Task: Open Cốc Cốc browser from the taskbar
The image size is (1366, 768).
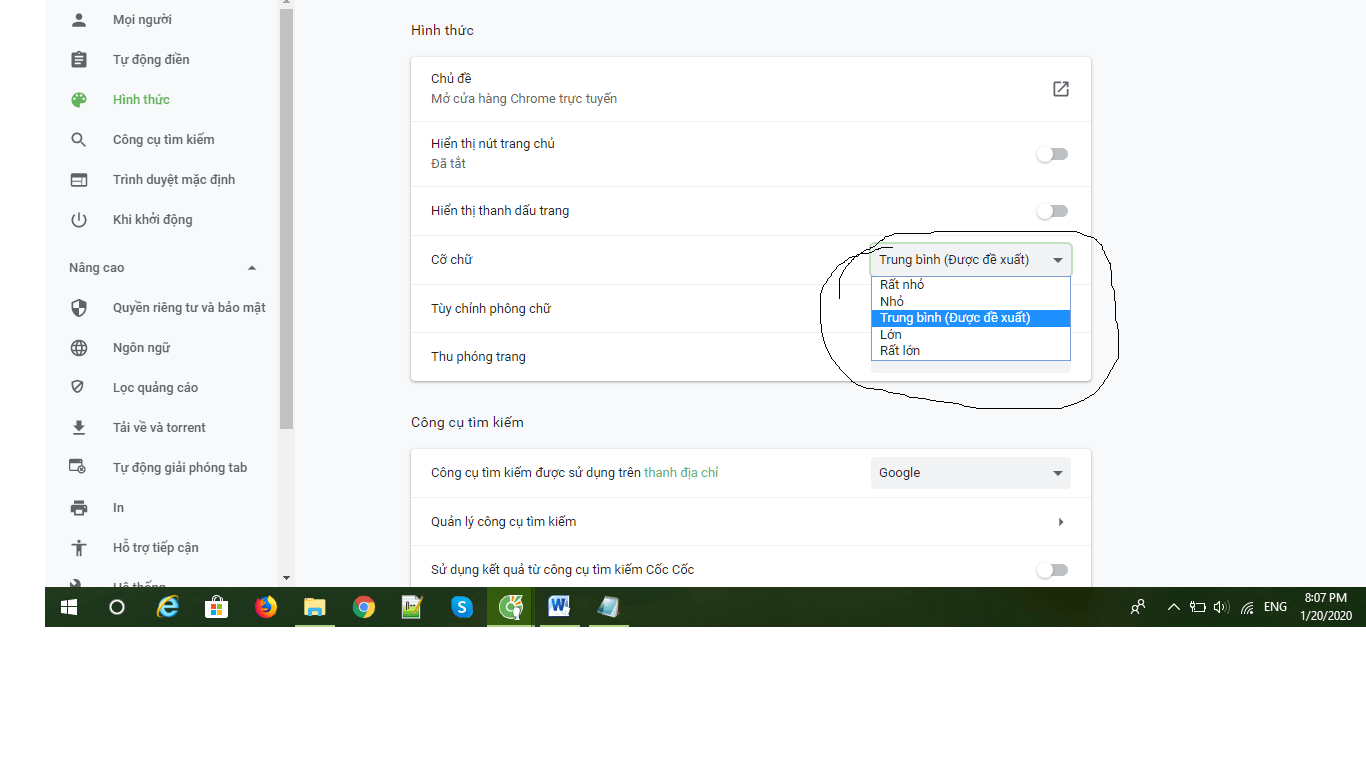Action: pyautogui.click(x=511, y=607)
